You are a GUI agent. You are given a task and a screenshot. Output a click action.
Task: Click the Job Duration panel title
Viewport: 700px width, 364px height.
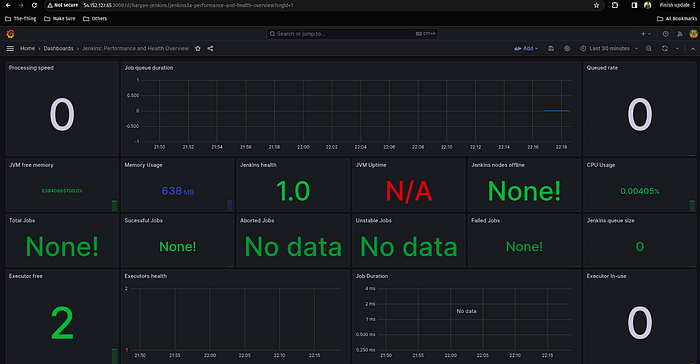(372, 276)
